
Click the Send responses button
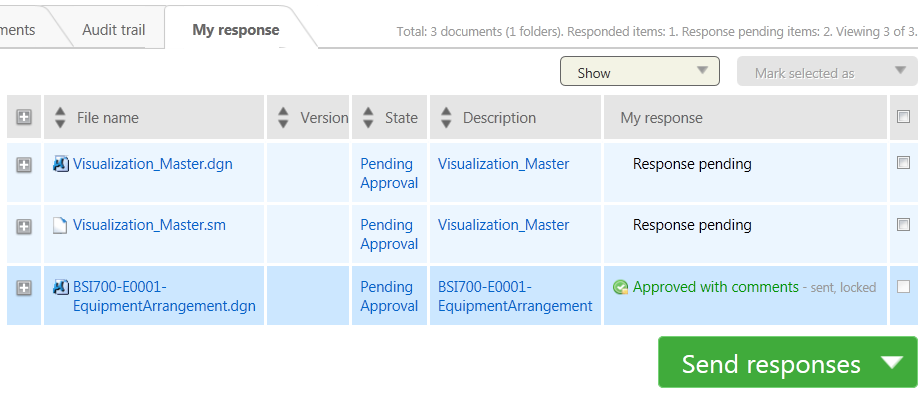coord(771,363)
